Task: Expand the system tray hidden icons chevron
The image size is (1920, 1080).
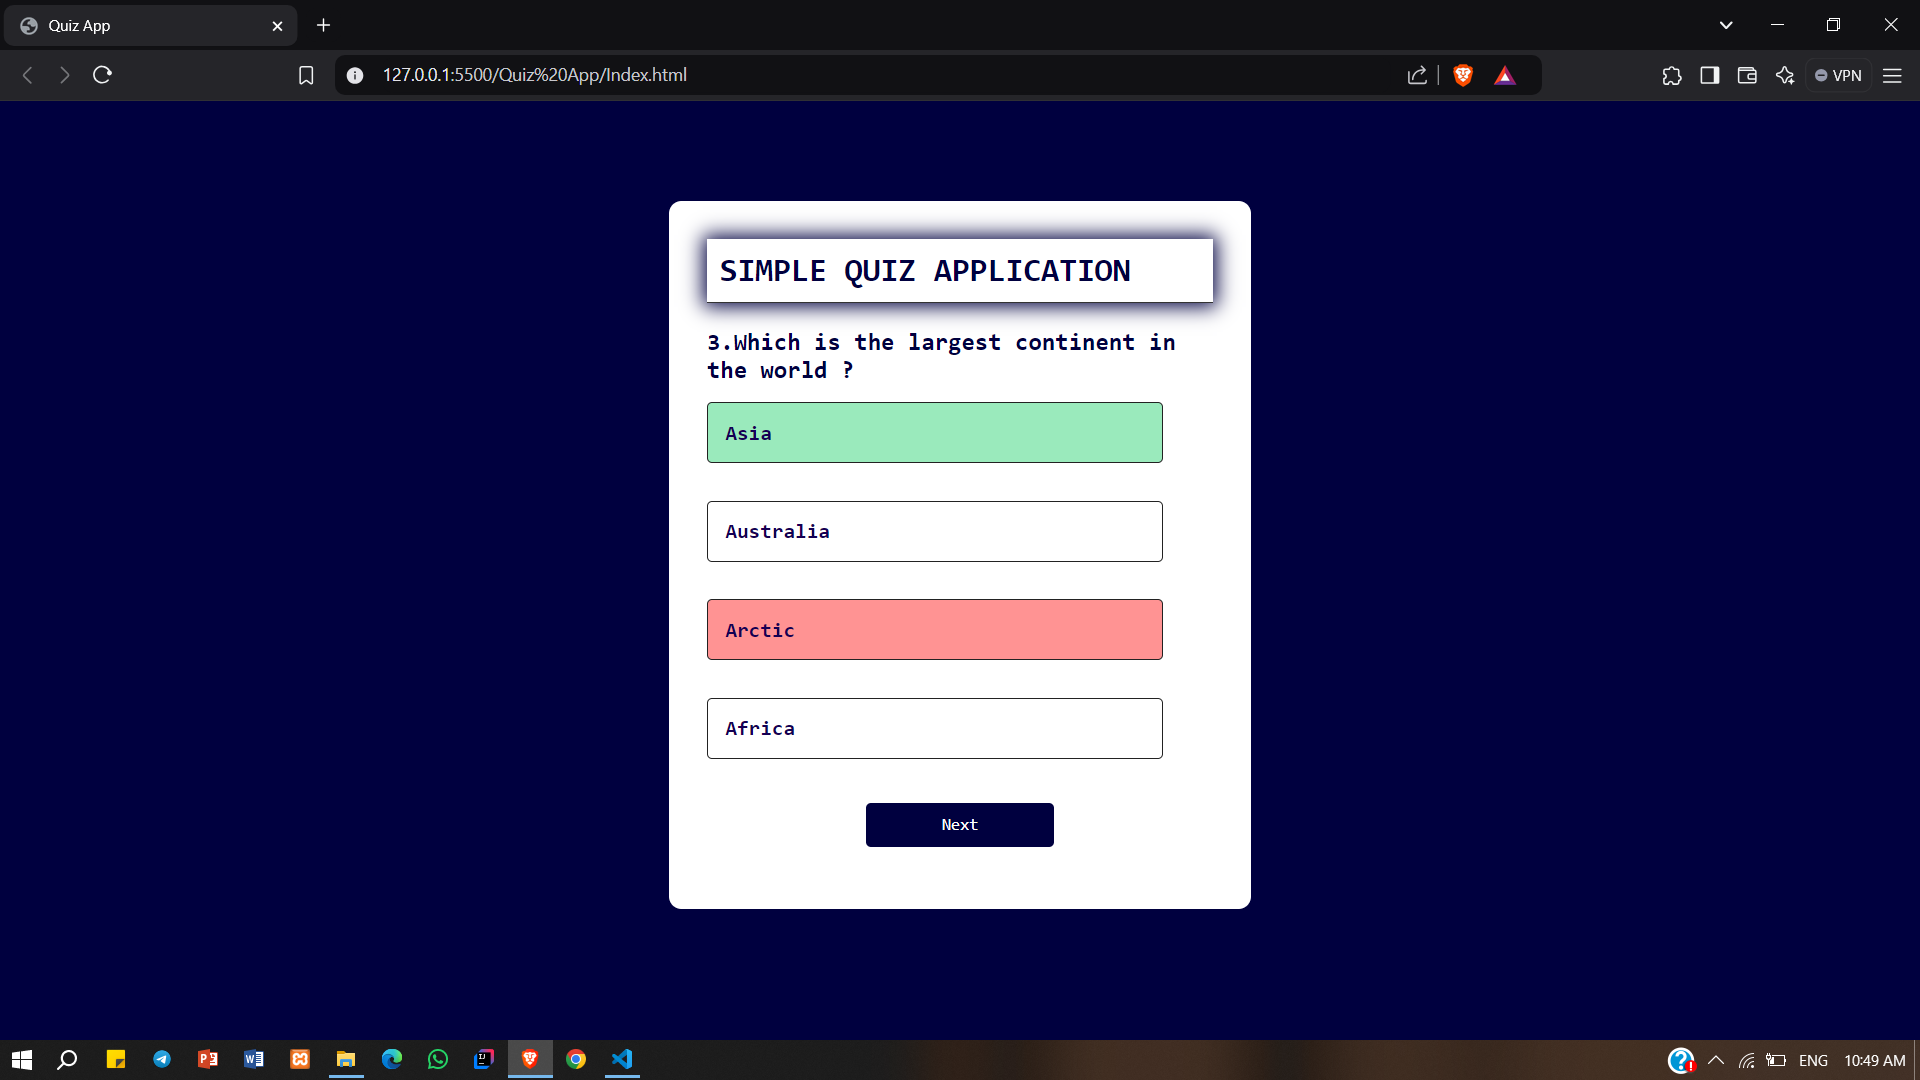Action: coord(1716,1060)
